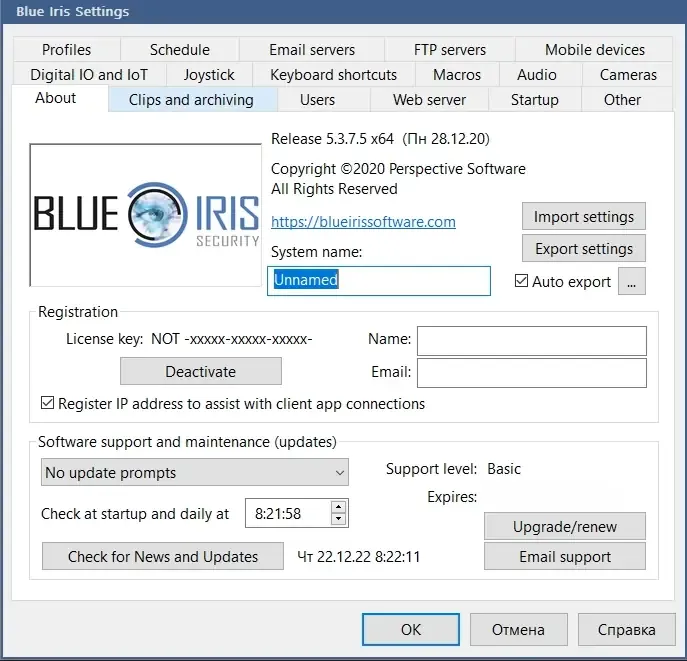This screenshot has height=661, width=687.
Task: Click the Copyright ©2020 Perspective Software text
Action: coord(398,169)
